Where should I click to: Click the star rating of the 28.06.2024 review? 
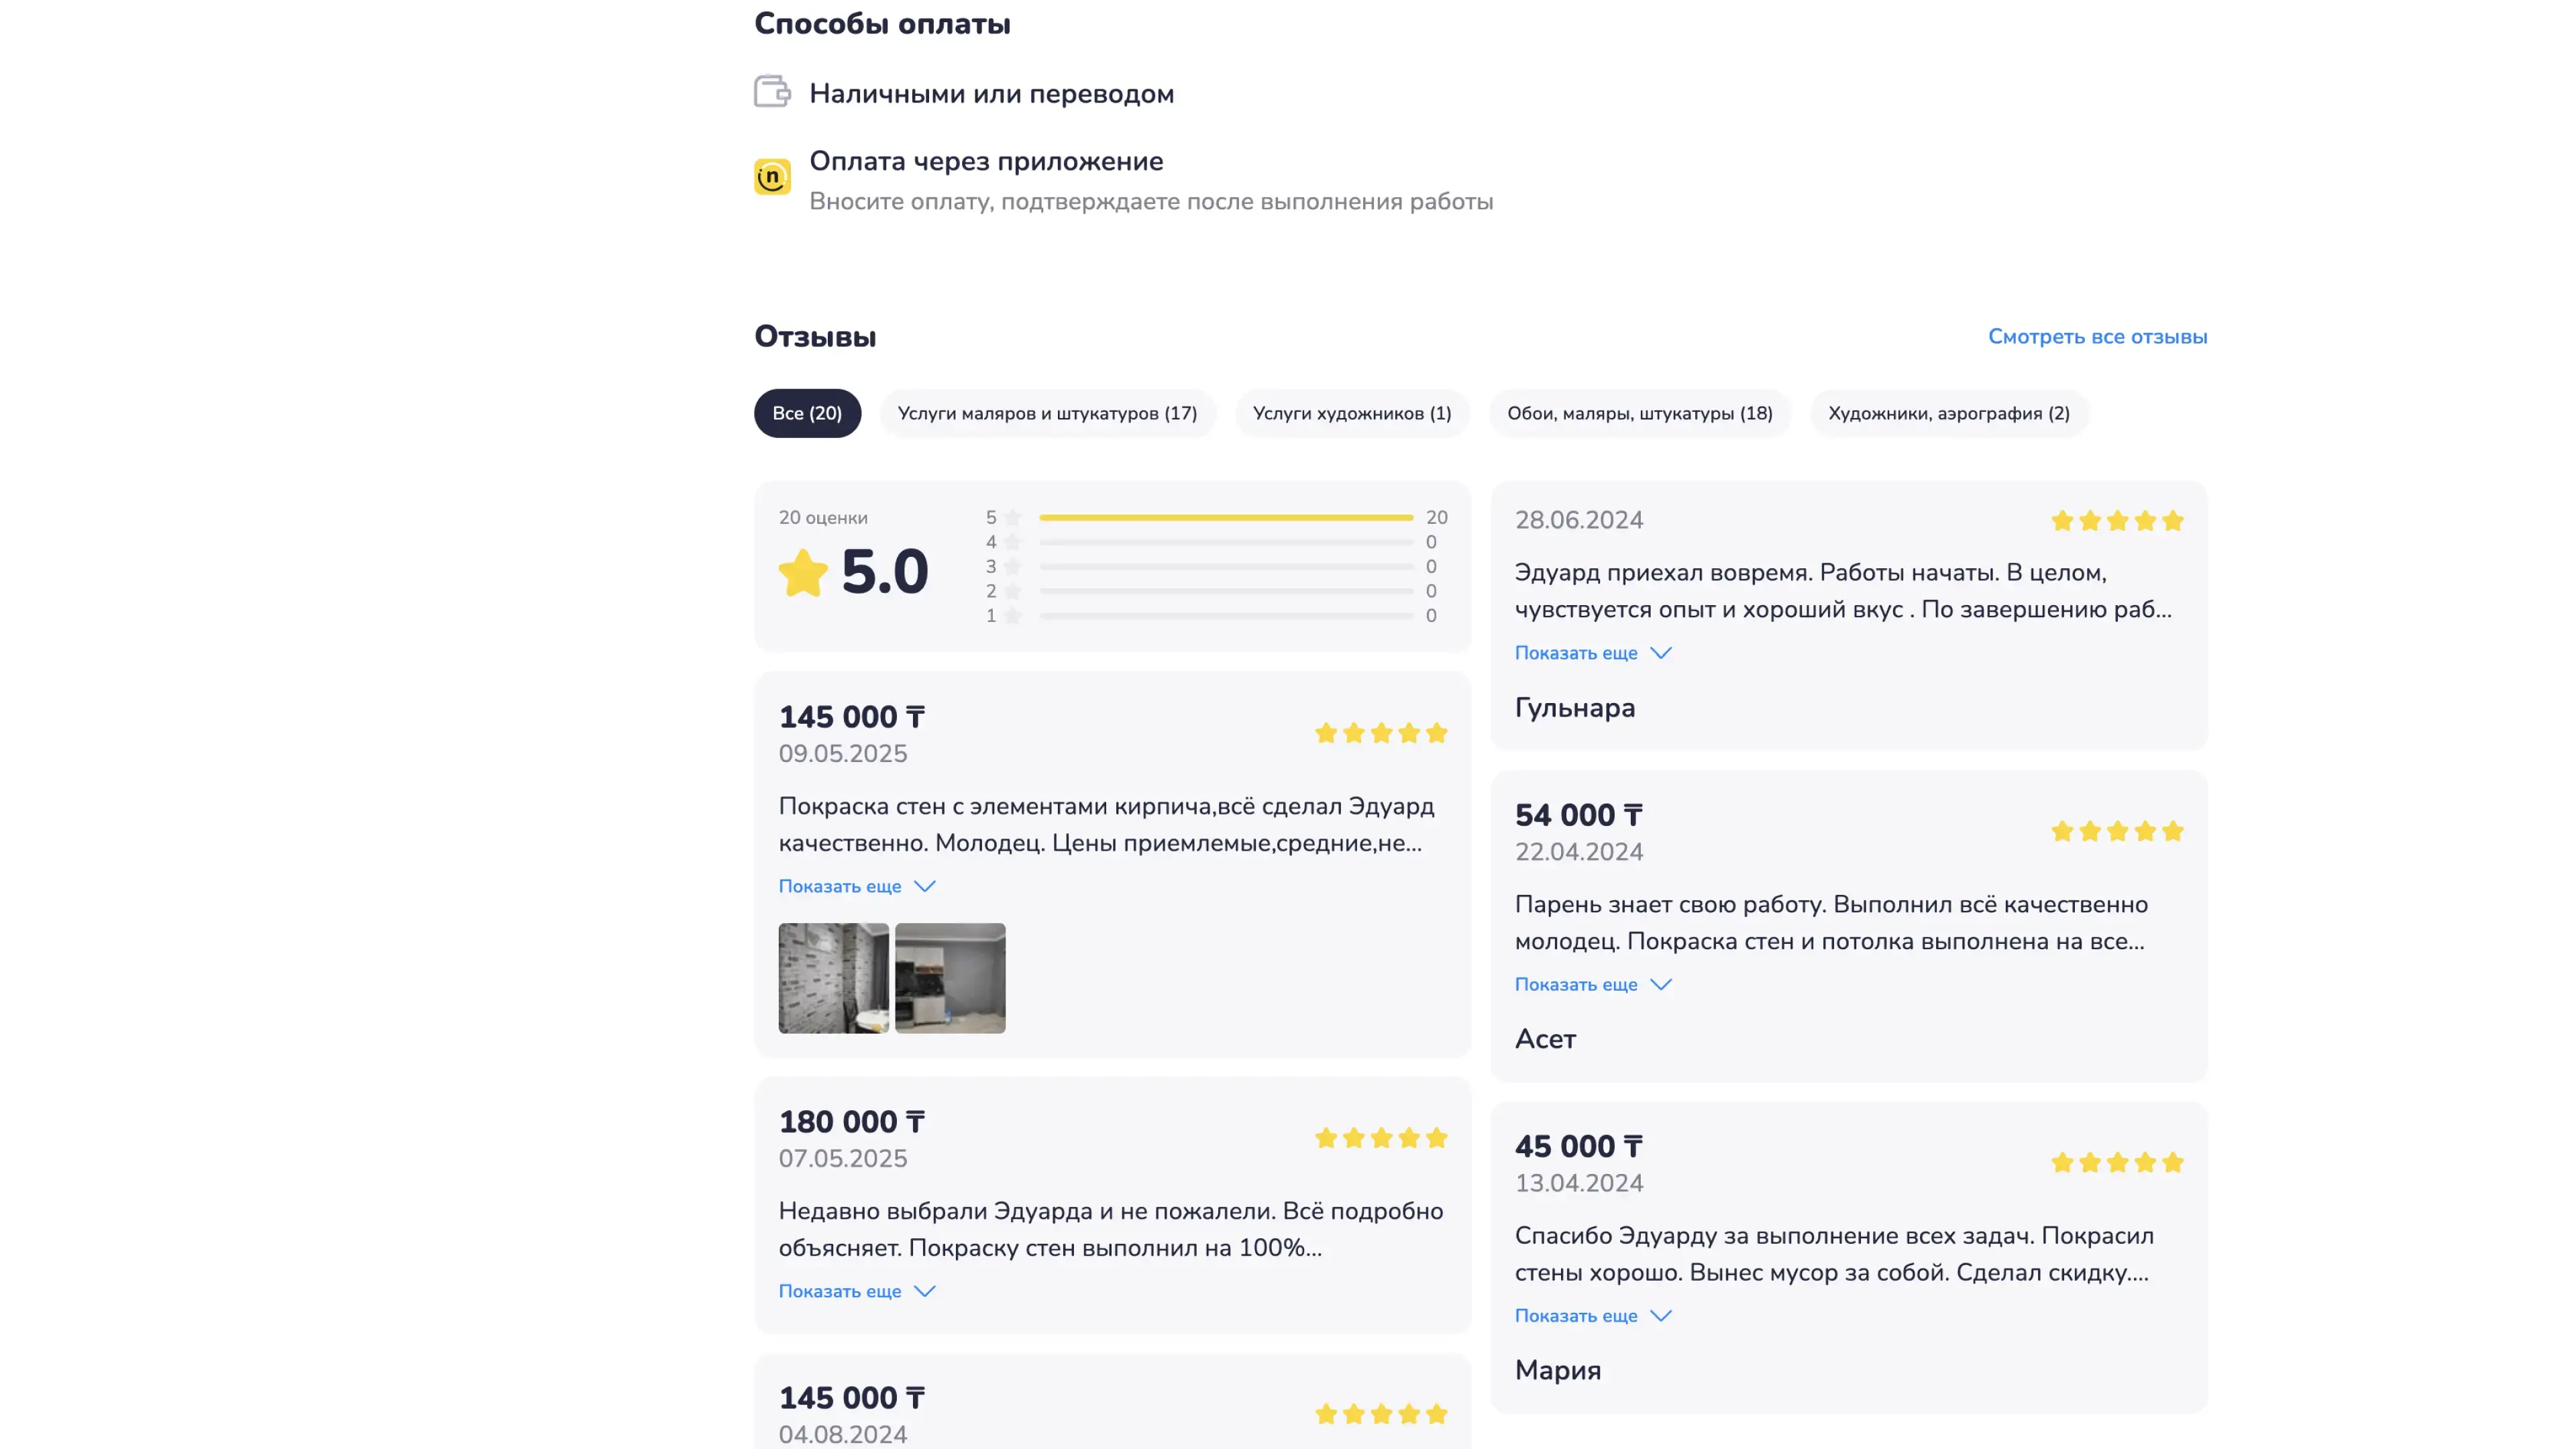click(x=2116, y=521)
